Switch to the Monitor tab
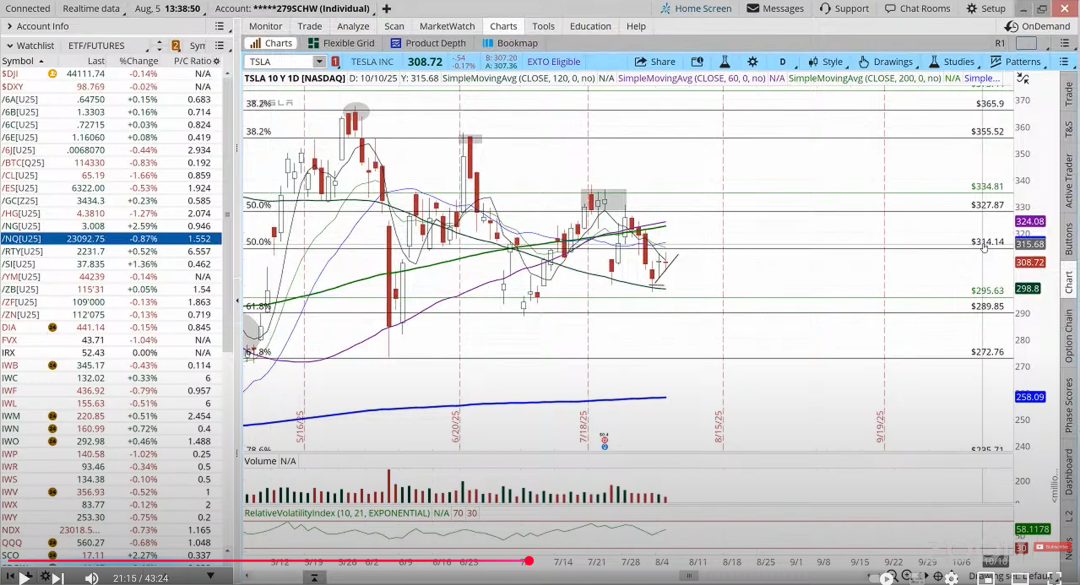Image resolution: width=1080 pixels, height=585 pixels. pyautogui.click(x=265, y=26)
